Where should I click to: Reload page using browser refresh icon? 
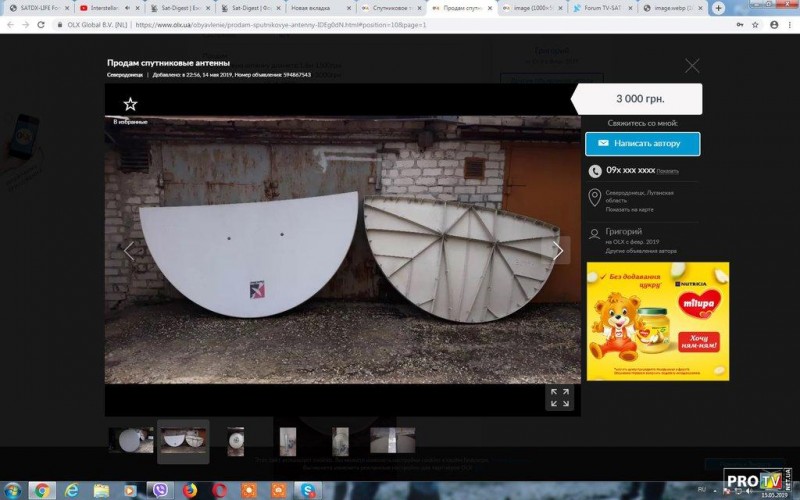[41, 24]
